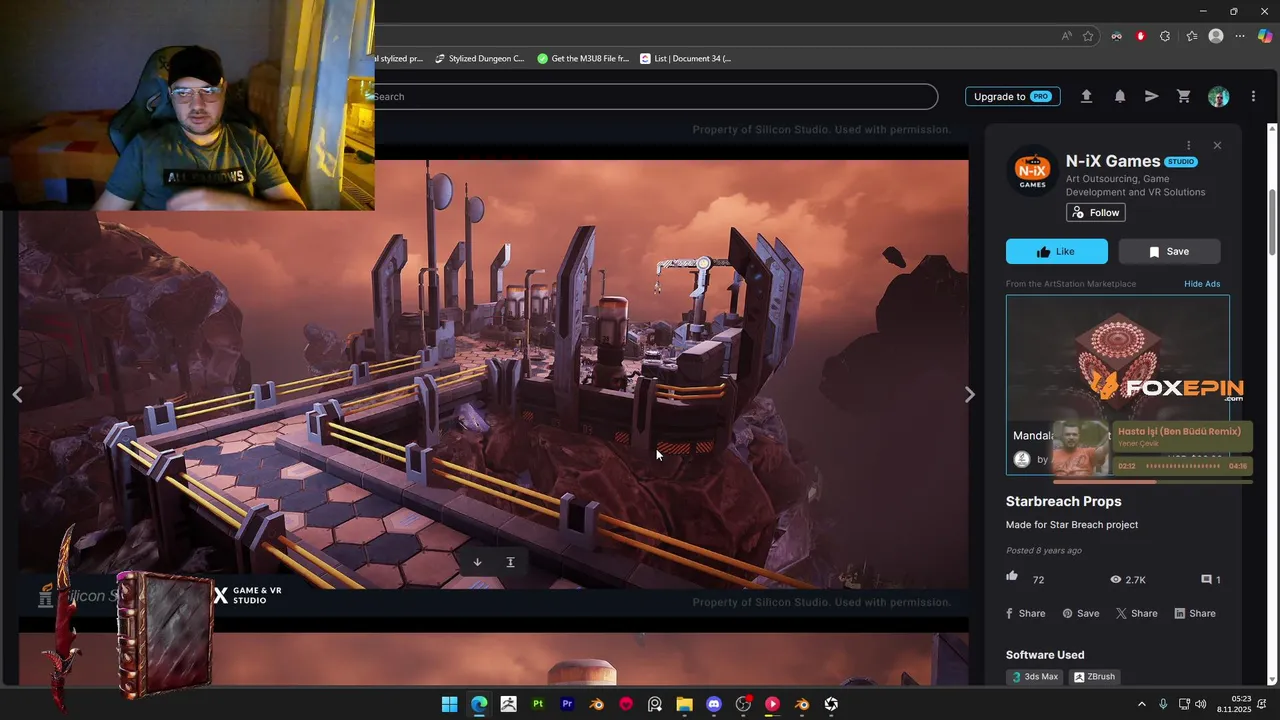Share the artwork on X
Viewport: 1280px width, 720px height.
pyautogui.click(x=1136, y=613)
